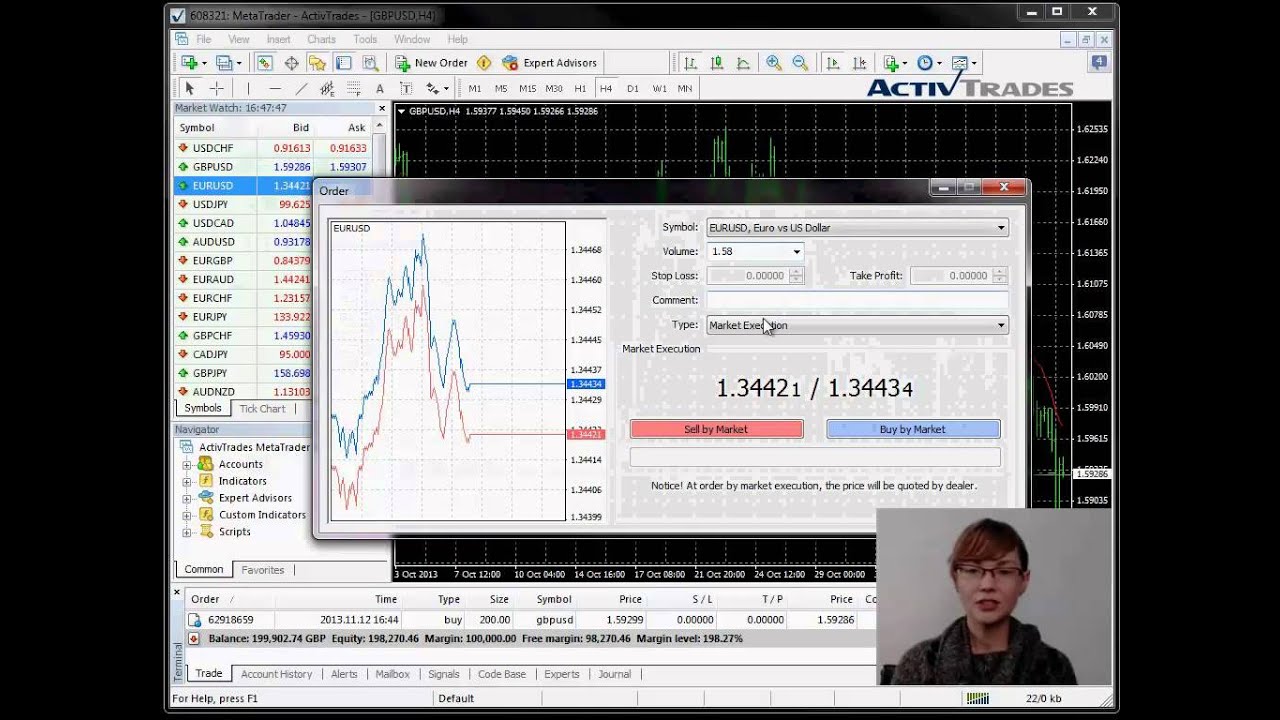
Task: Expand the Indicators node in Navigator
Action: coord(186,482)
